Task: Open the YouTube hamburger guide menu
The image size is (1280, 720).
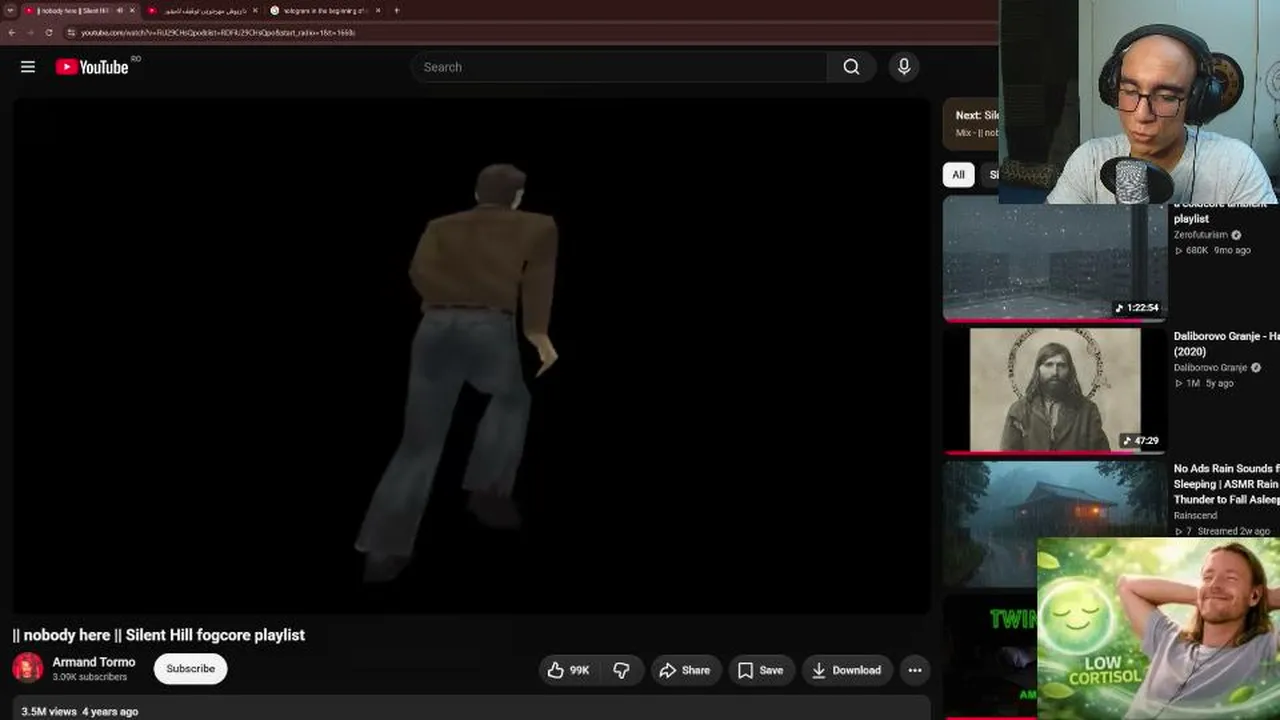Action: tap(28, 67)
